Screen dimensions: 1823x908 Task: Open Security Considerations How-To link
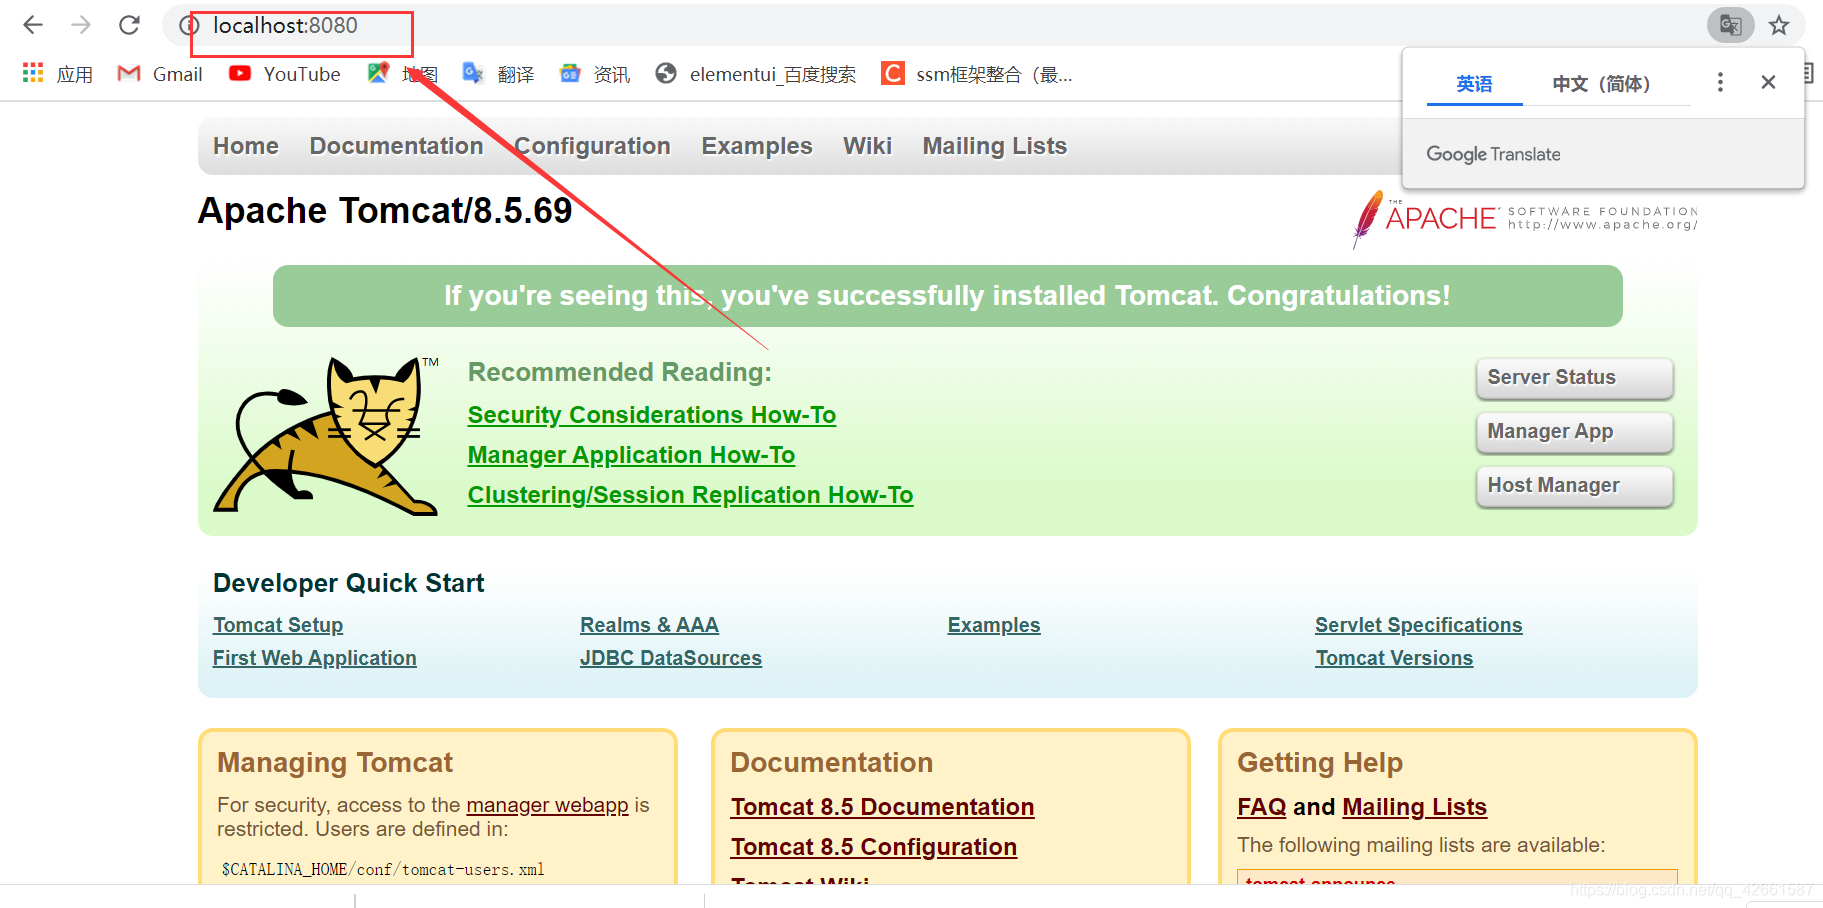coord(652,415)
